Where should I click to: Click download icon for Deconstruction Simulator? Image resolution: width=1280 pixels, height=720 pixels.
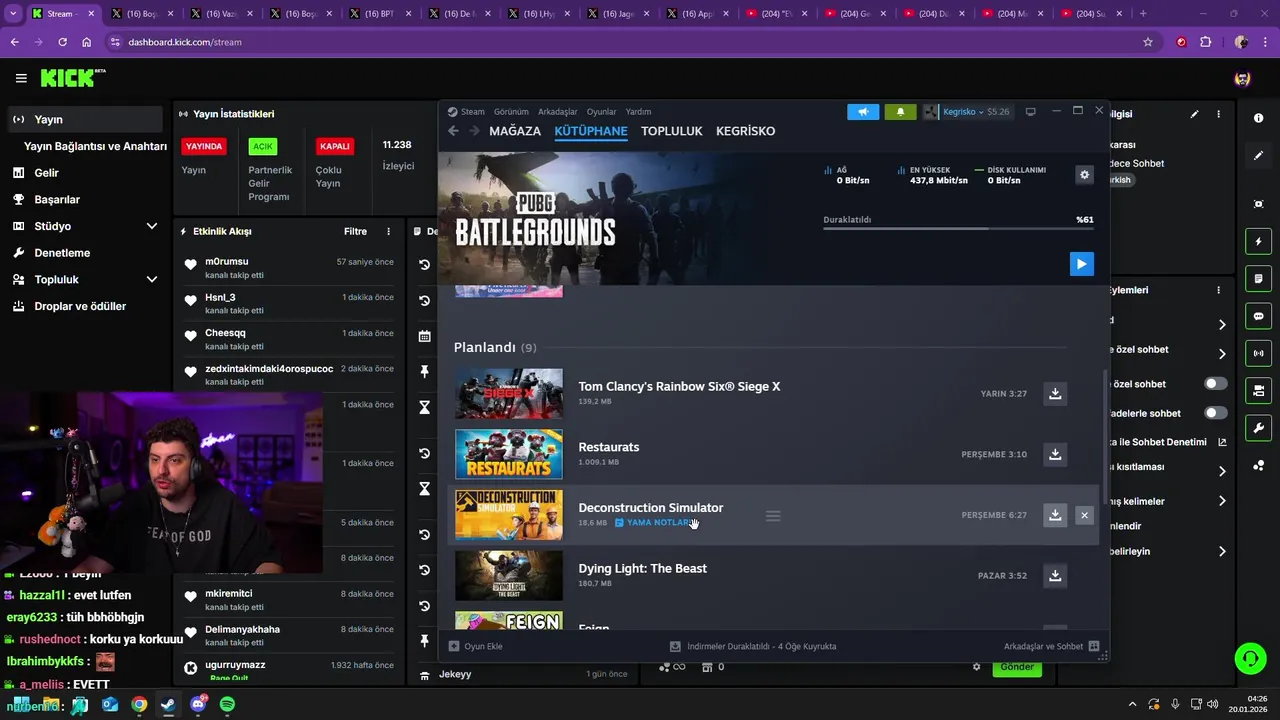1055,515
